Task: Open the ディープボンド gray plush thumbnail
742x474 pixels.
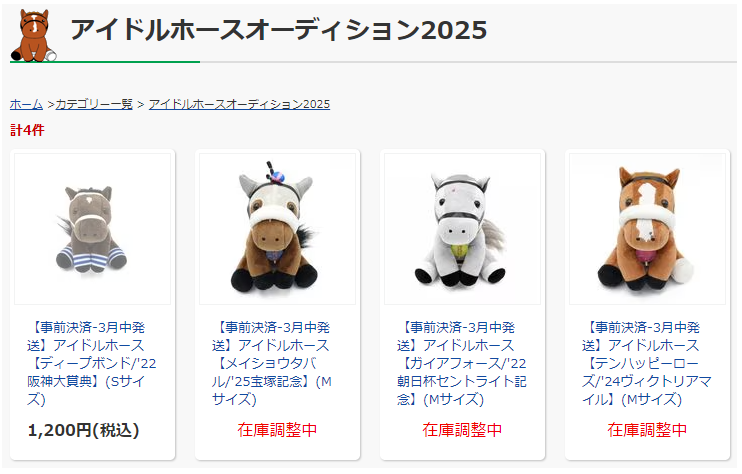Action: click(x=92, y=228)
